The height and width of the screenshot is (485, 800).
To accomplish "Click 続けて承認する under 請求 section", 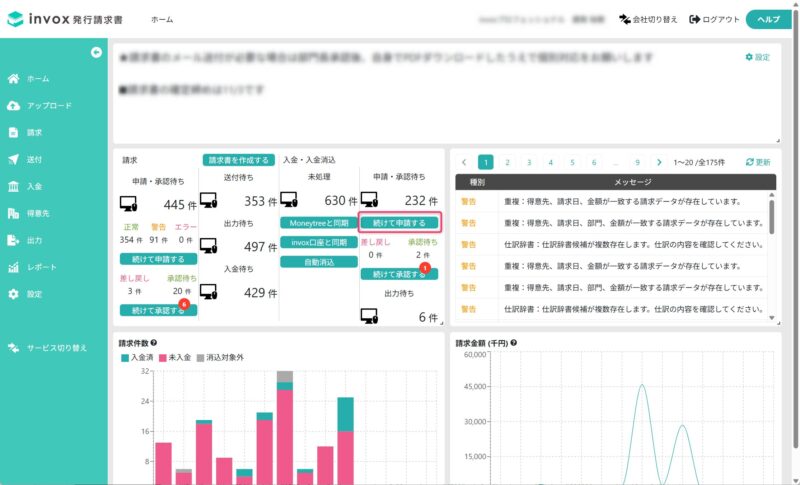I will pos(158,310).
